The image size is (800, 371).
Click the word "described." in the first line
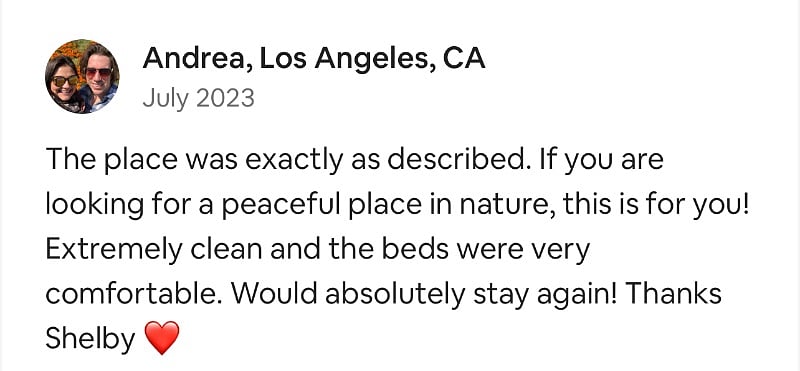coord(456,160)
